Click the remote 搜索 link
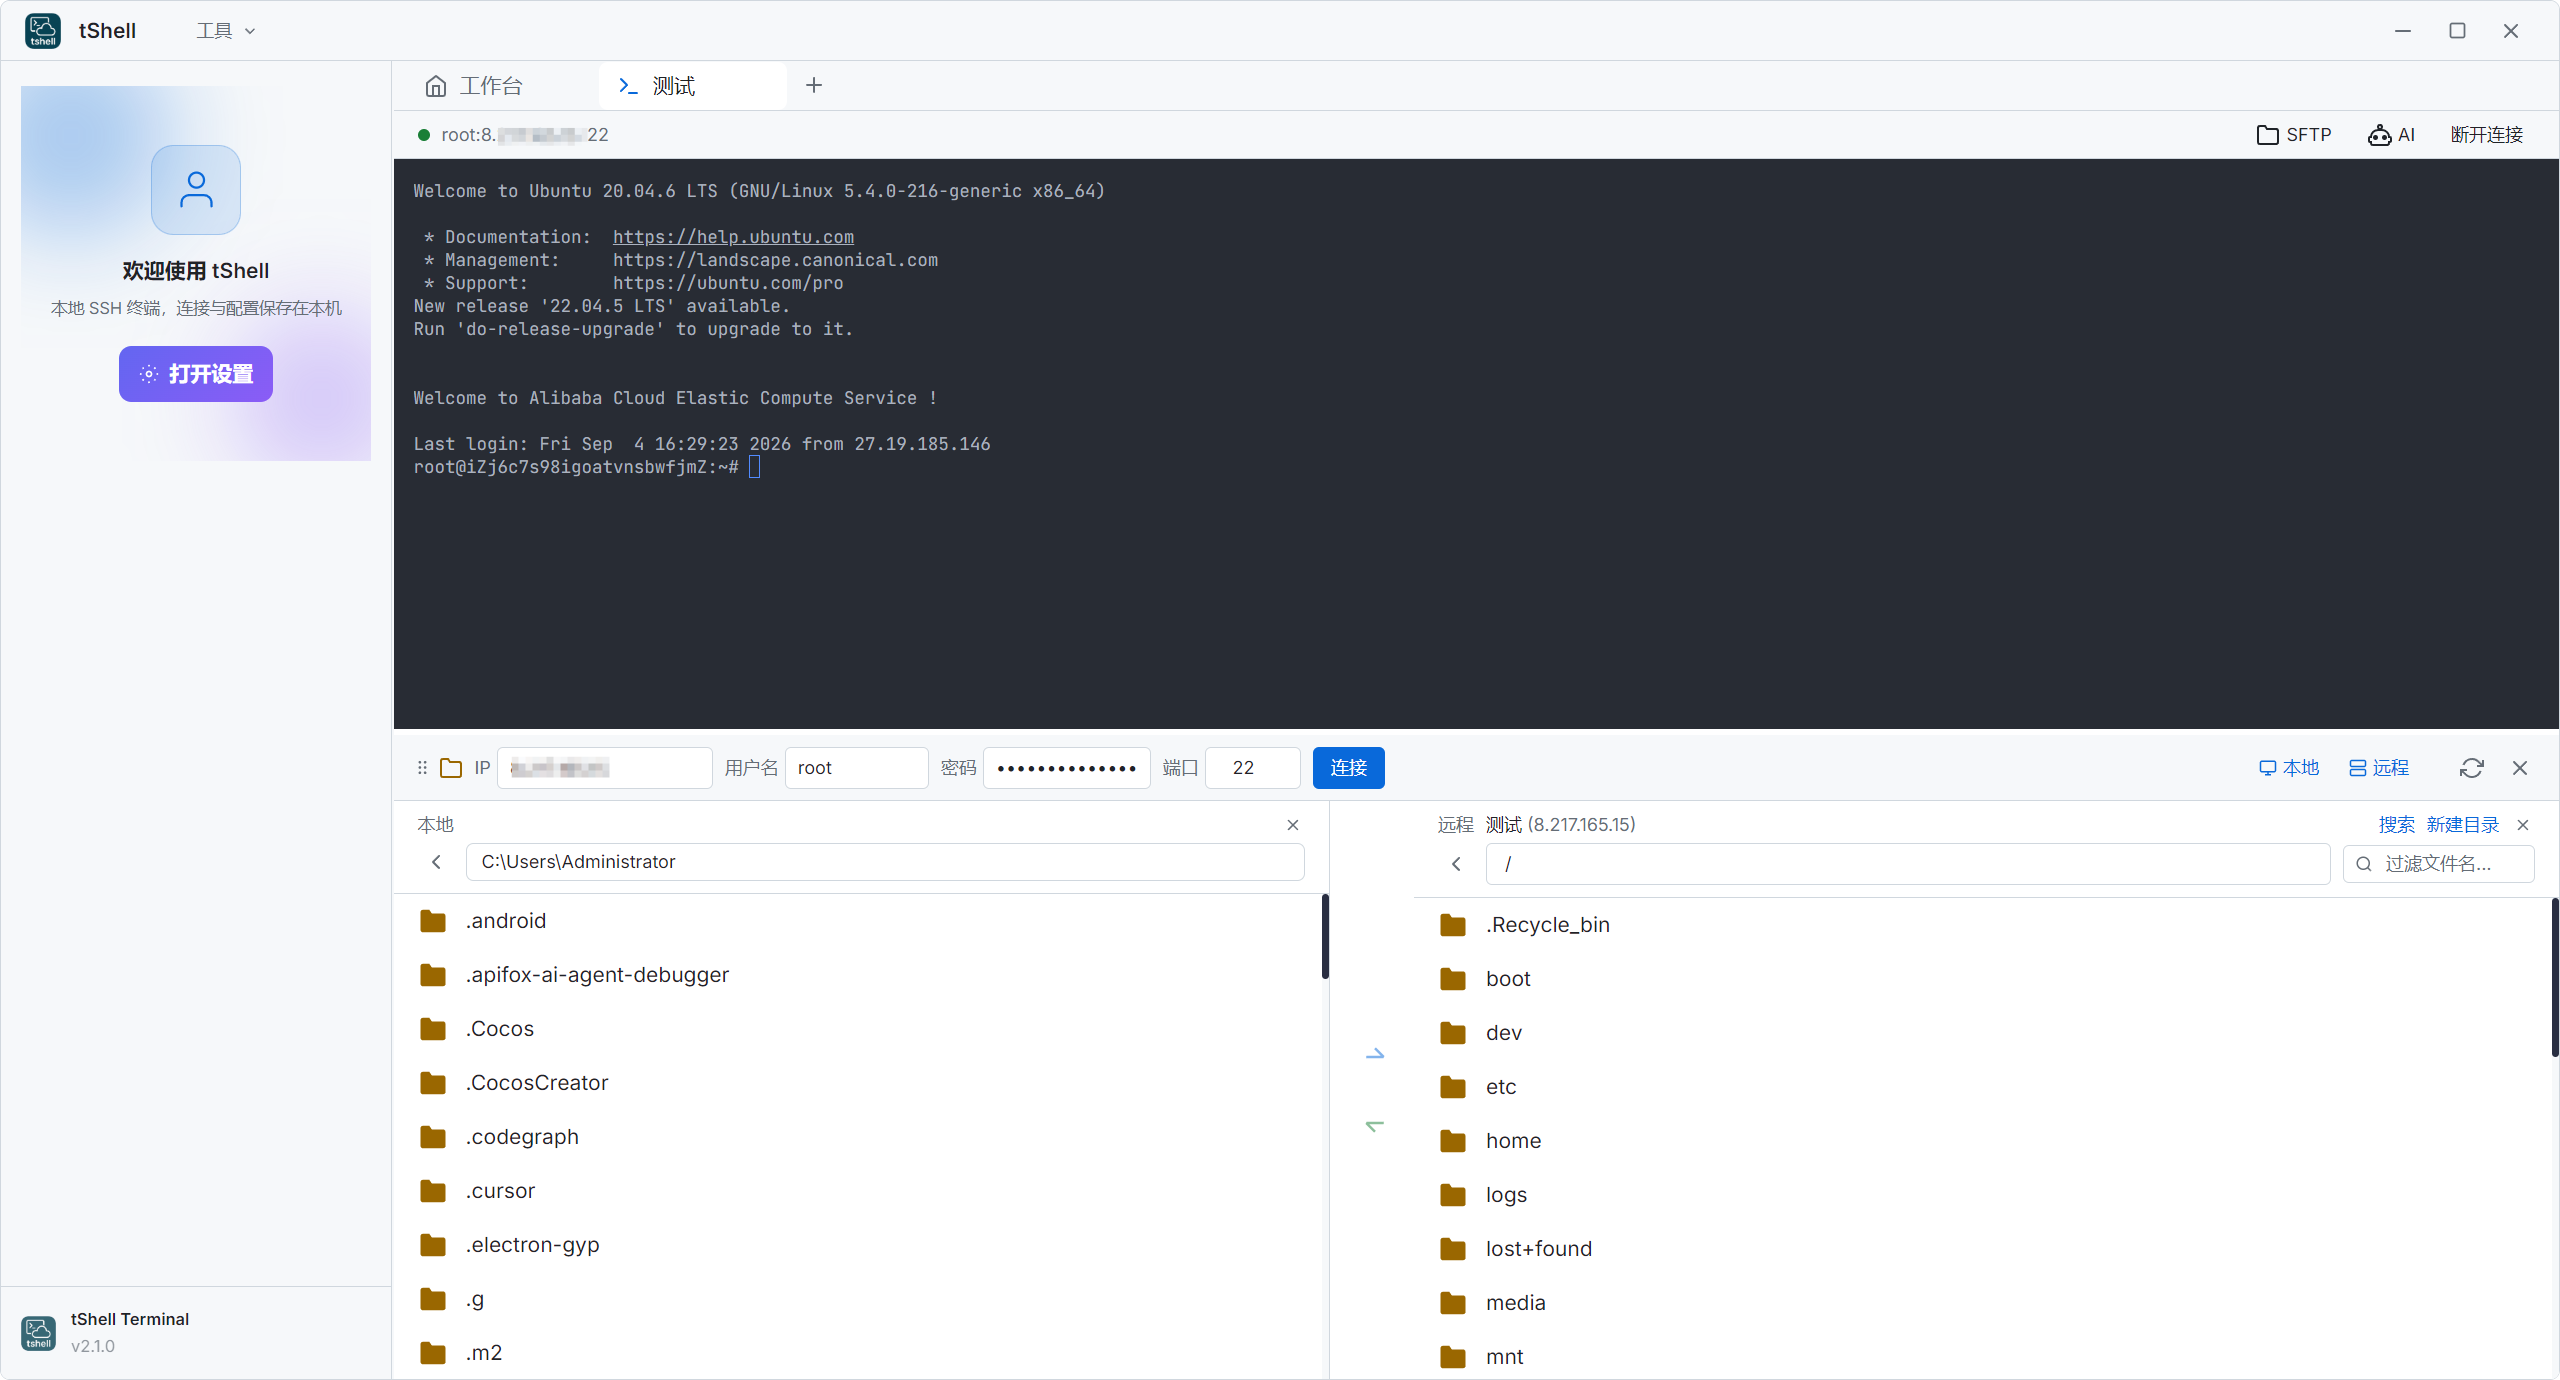This screenshot has width=2560, height=1380. pos(2396,825)
